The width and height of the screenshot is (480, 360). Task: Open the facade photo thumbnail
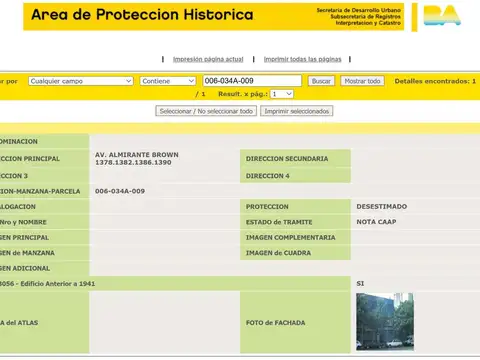385,322
